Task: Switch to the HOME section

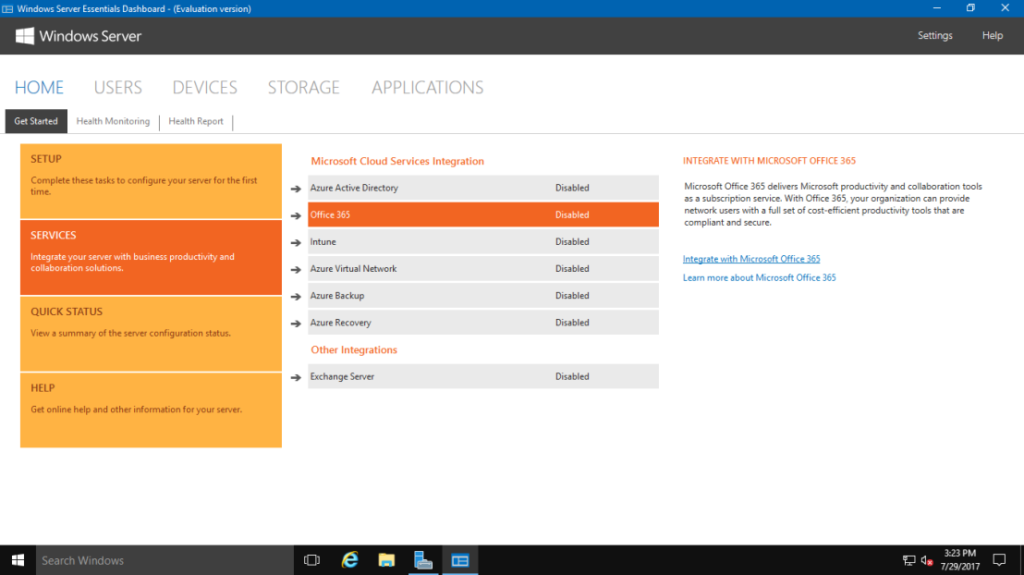Action: (39, 88)
